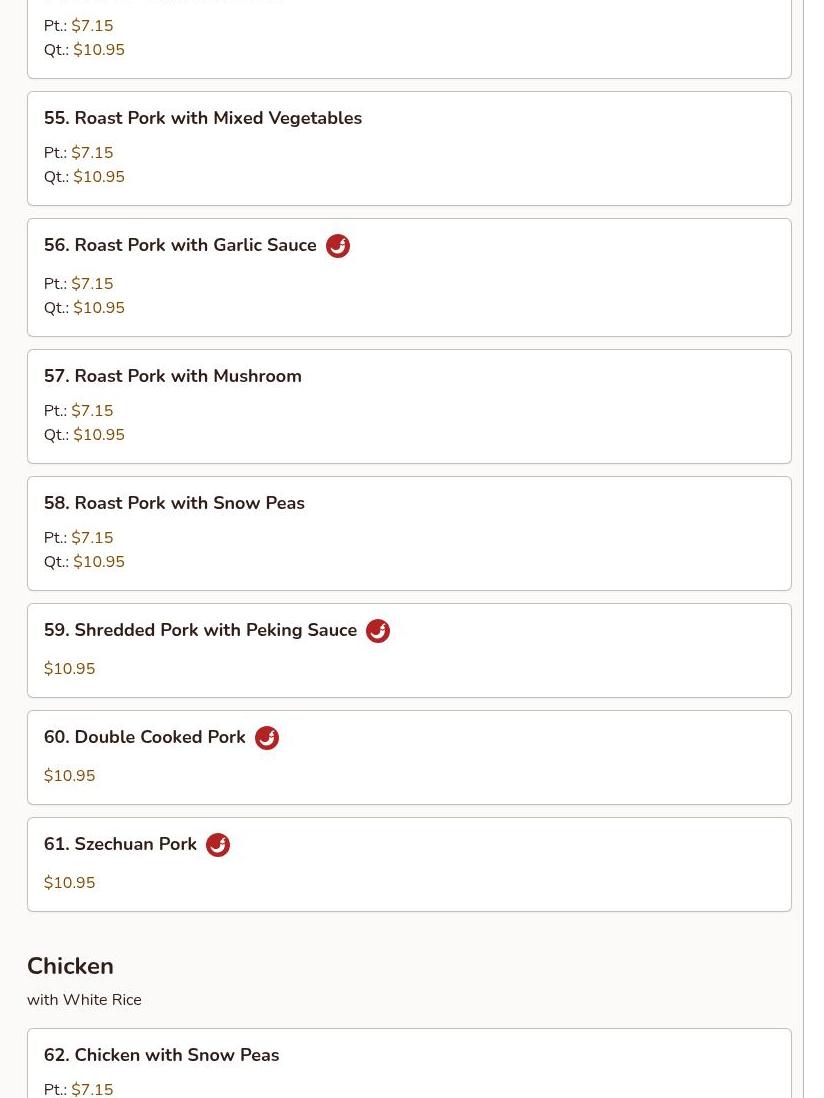The image size is (824, 1098).
Task: Click $10.95 price of Shredded Pork with Peking Sauce
Action: pyautogui.click(x=69, y=668)
